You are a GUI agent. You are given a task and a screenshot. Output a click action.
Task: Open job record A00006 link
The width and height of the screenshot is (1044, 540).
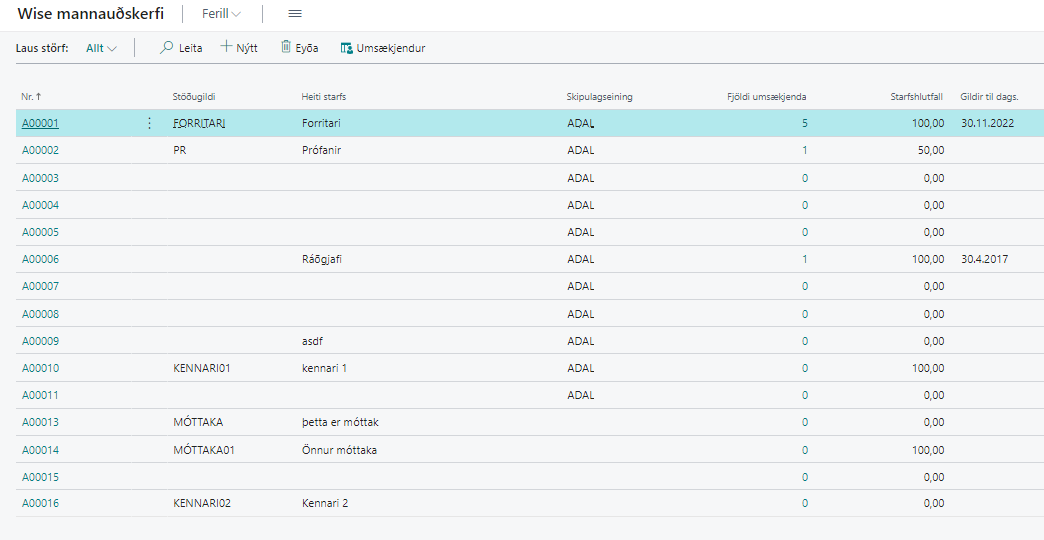coord(41,259)
